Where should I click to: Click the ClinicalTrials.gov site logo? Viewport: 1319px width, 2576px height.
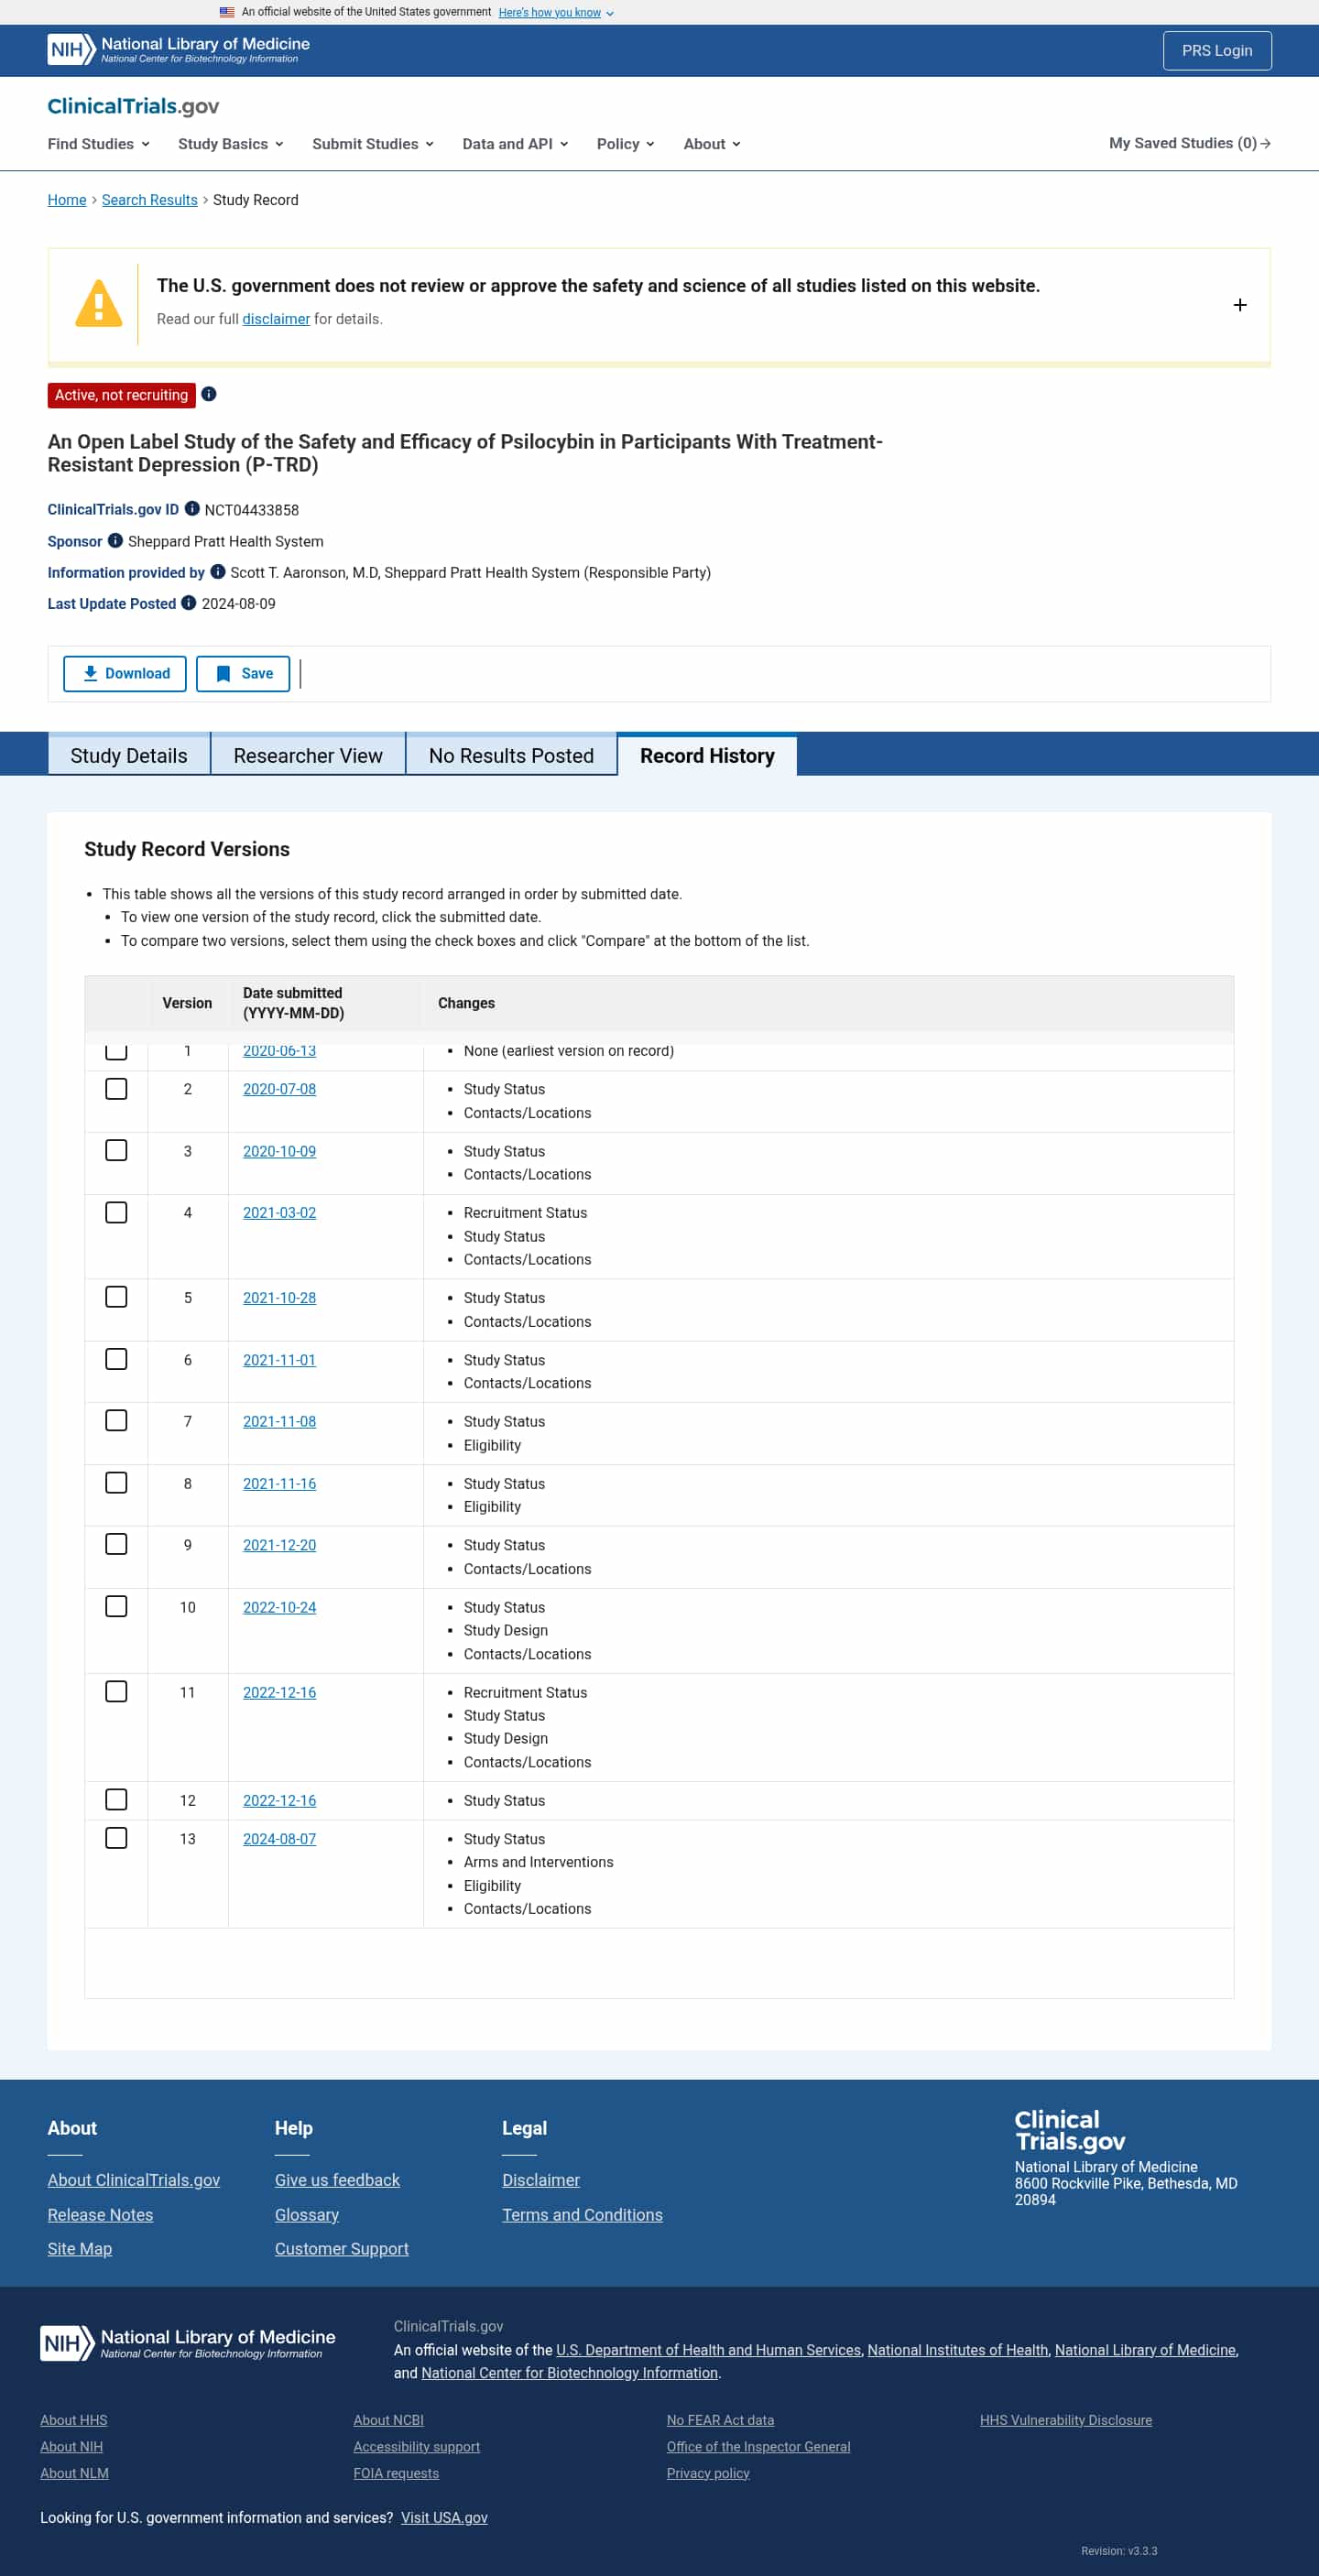tap(133, 106)
